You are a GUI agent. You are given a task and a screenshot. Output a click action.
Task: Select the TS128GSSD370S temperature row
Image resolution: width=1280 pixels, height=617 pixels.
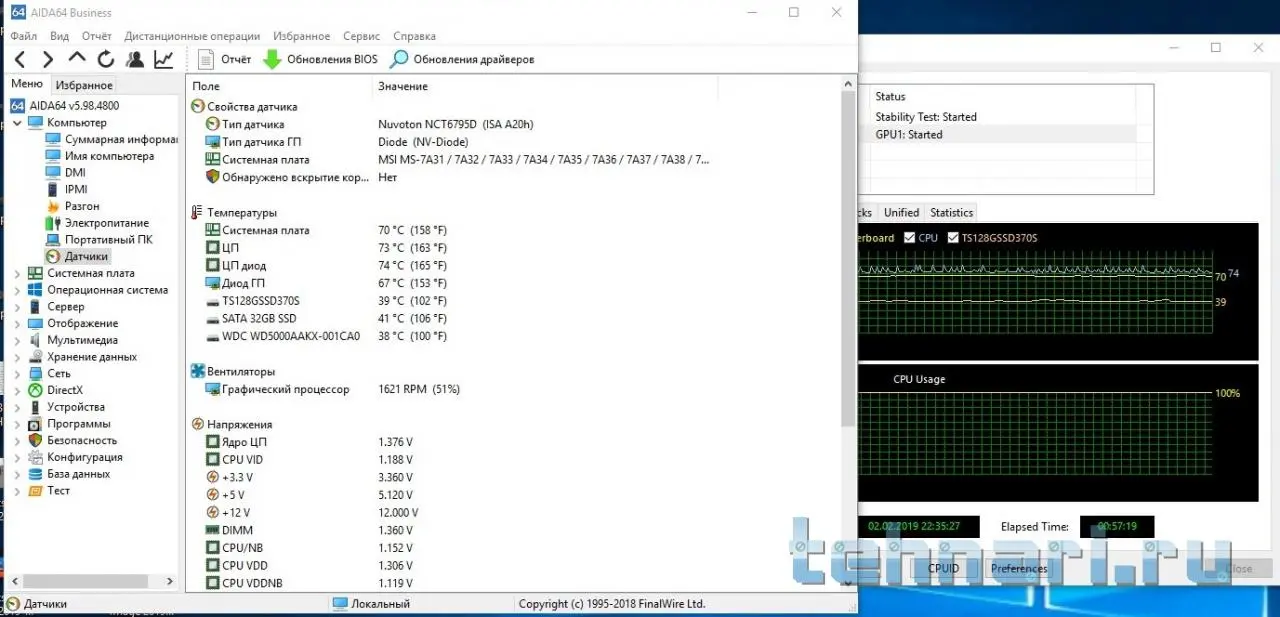point(513,300)
